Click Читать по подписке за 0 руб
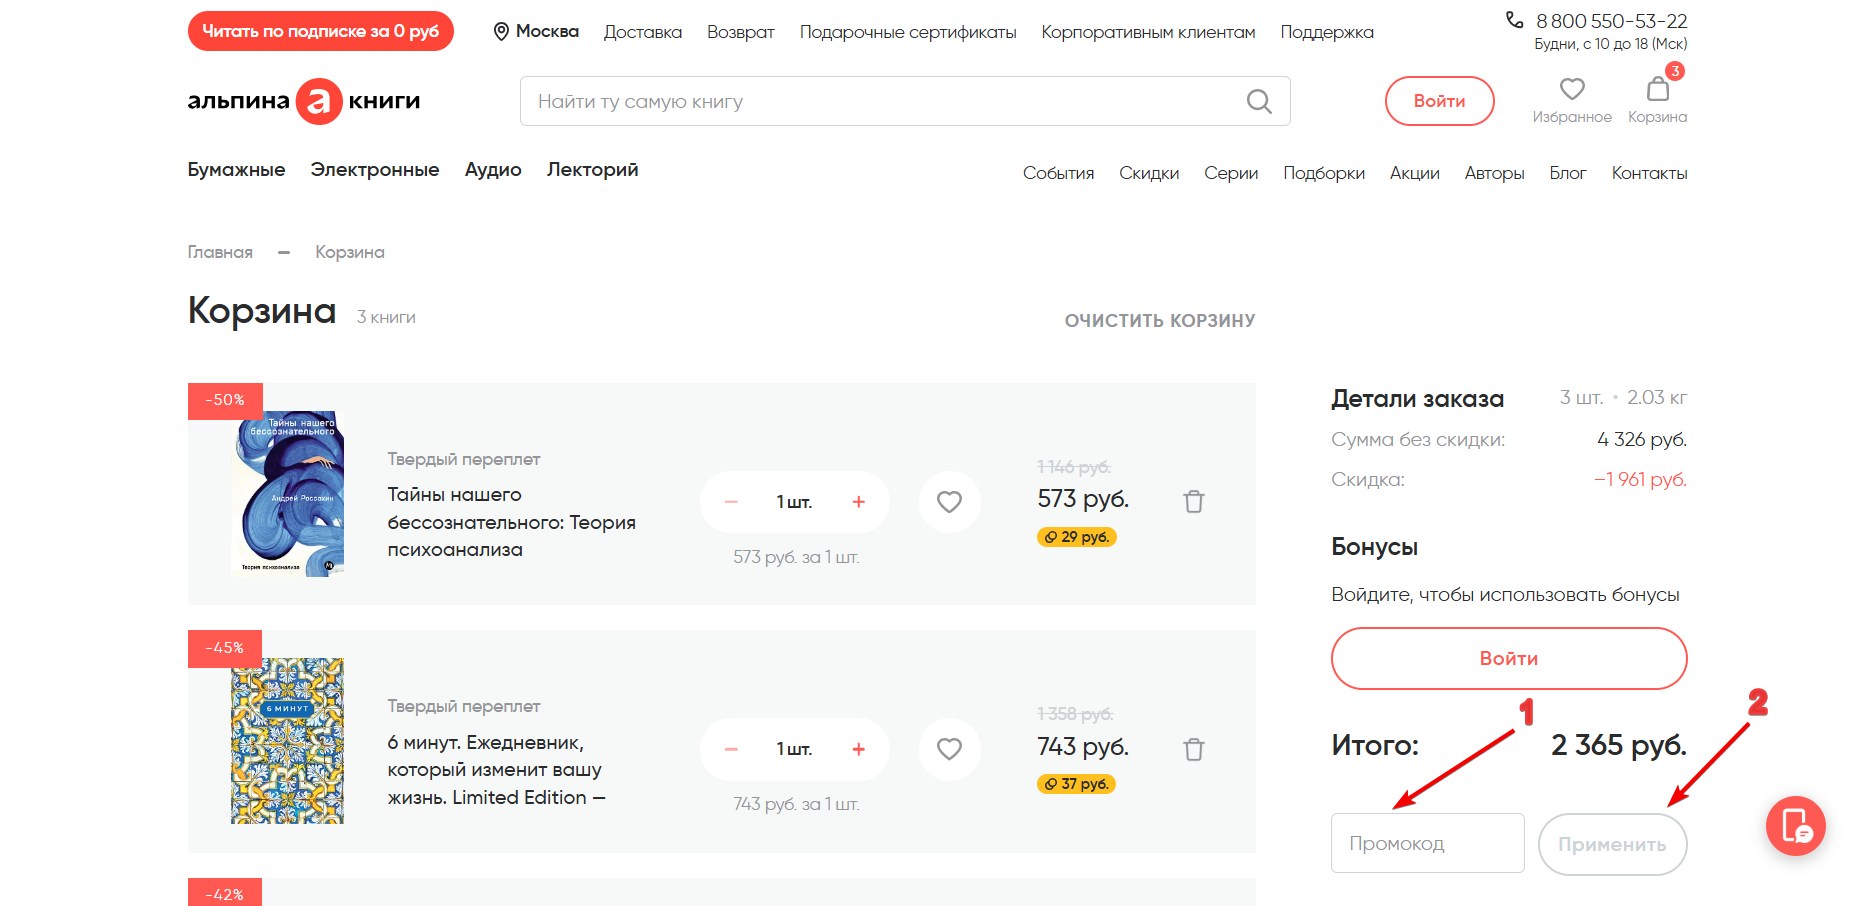The width and height of the screenshot is (1876, 906). coord(321,31)
